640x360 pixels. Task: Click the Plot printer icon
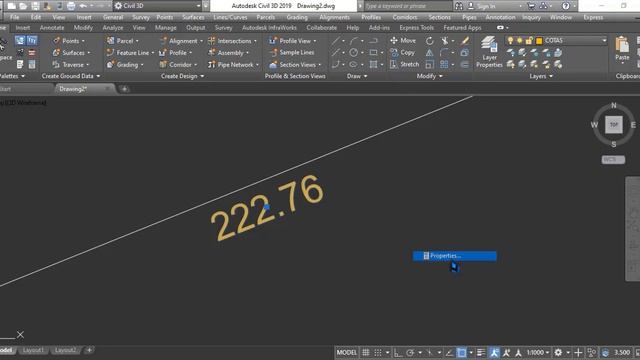pos(71,6)
